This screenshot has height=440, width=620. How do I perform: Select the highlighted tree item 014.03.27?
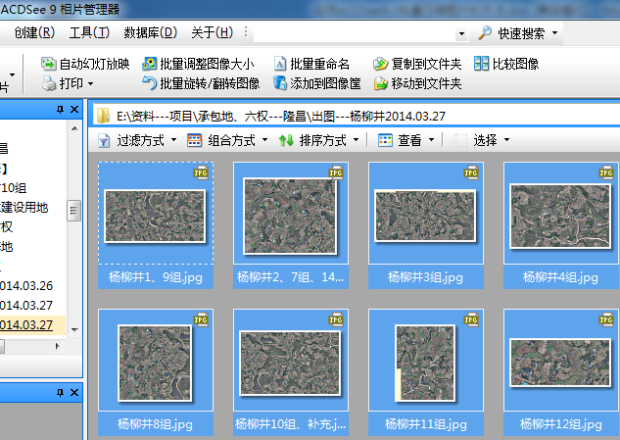coord(26,325)
